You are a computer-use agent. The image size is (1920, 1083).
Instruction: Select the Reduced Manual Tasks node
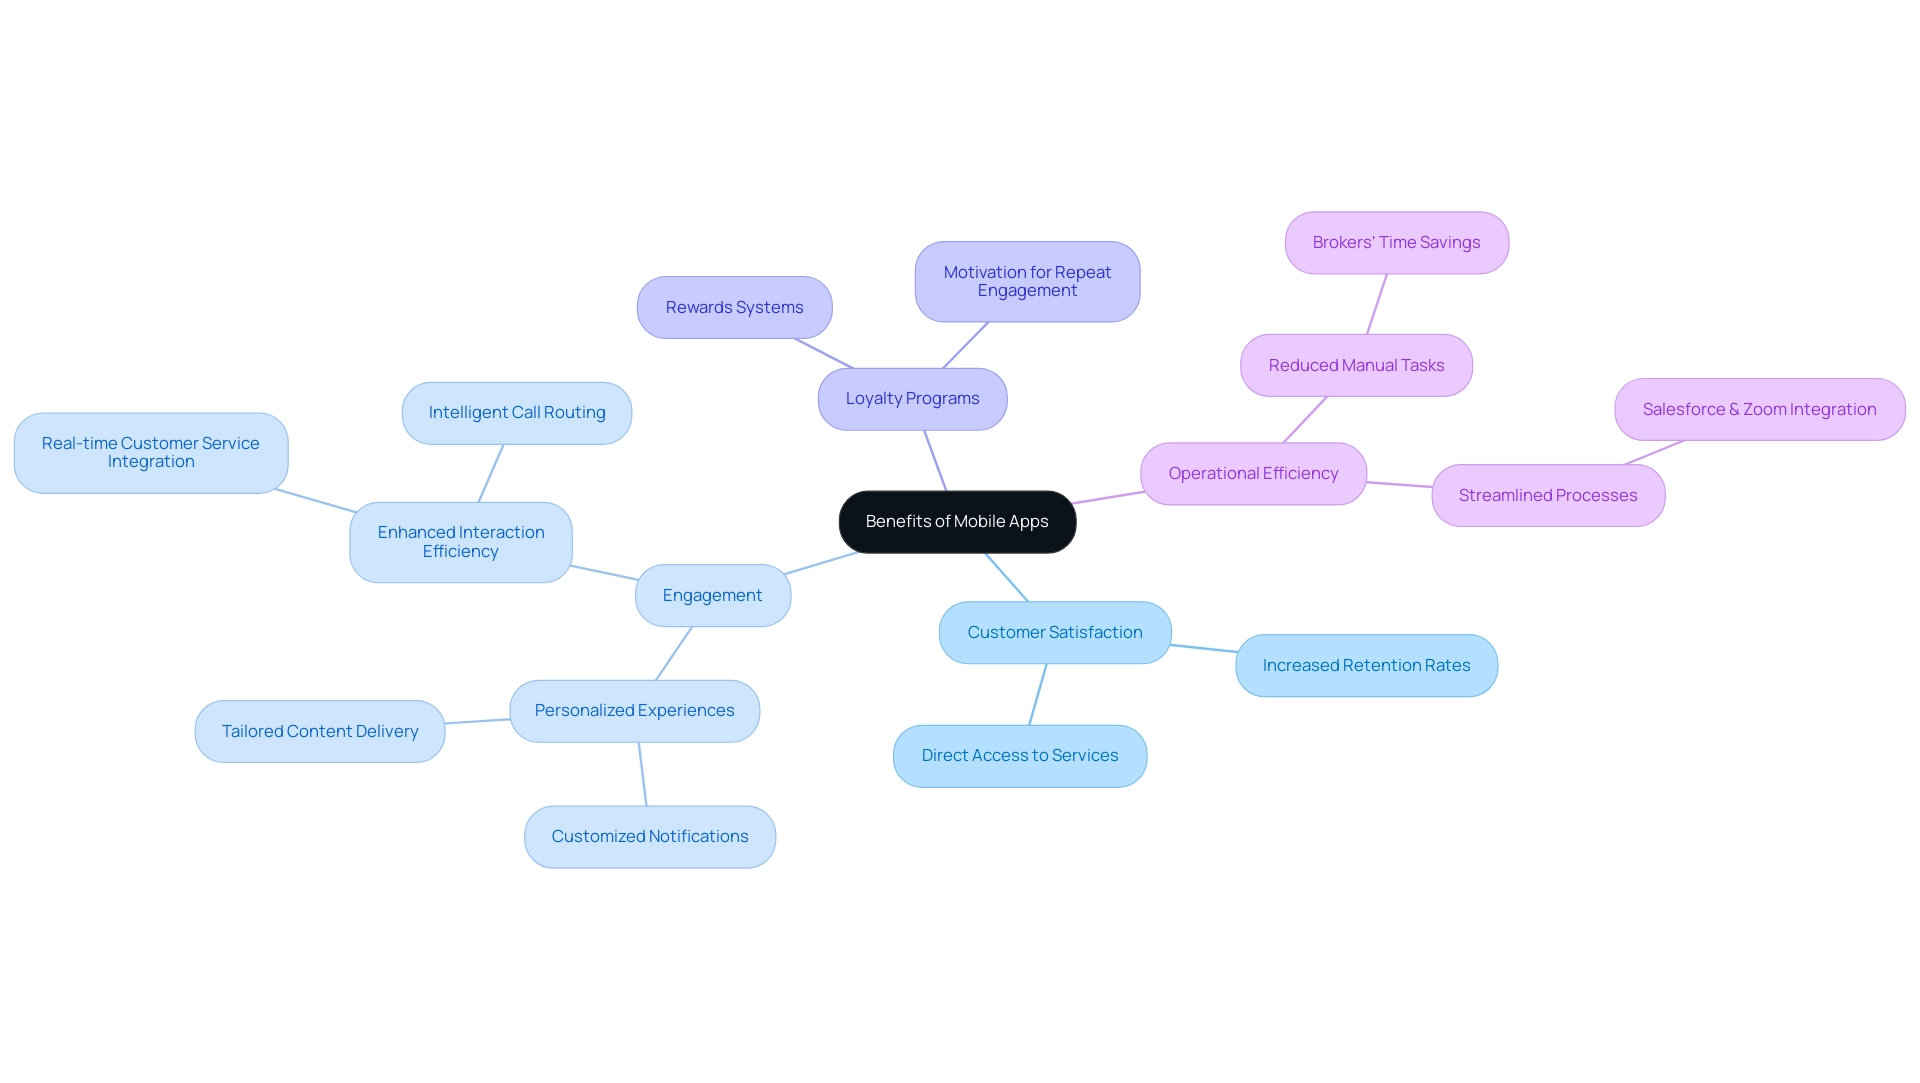(1356, 364)
